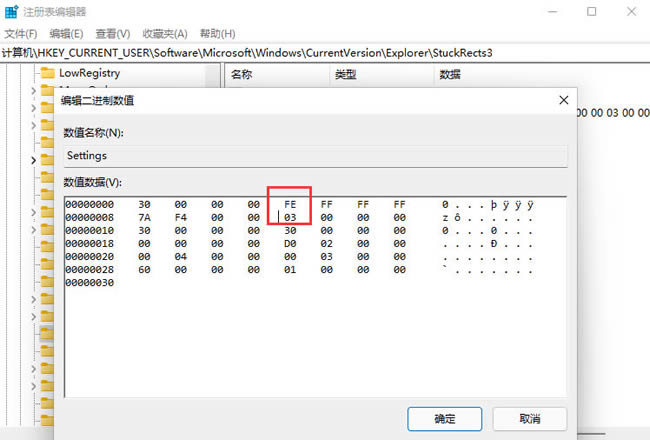Click the Registry Editor app icon
This screenshot has width=650, height=440.
point(11,12)
